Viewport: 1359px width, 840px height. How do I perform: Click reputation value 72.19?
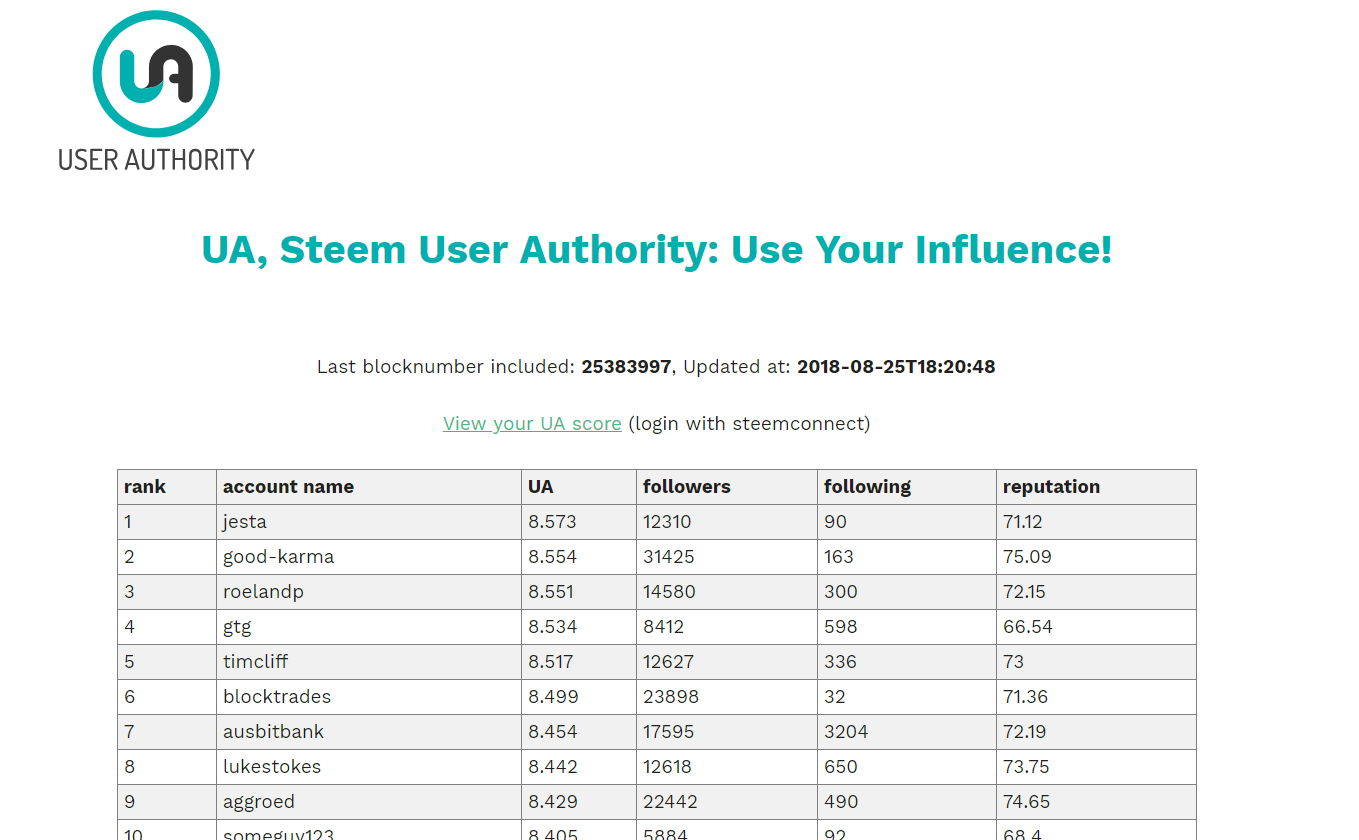click(x=1025, y=732)
